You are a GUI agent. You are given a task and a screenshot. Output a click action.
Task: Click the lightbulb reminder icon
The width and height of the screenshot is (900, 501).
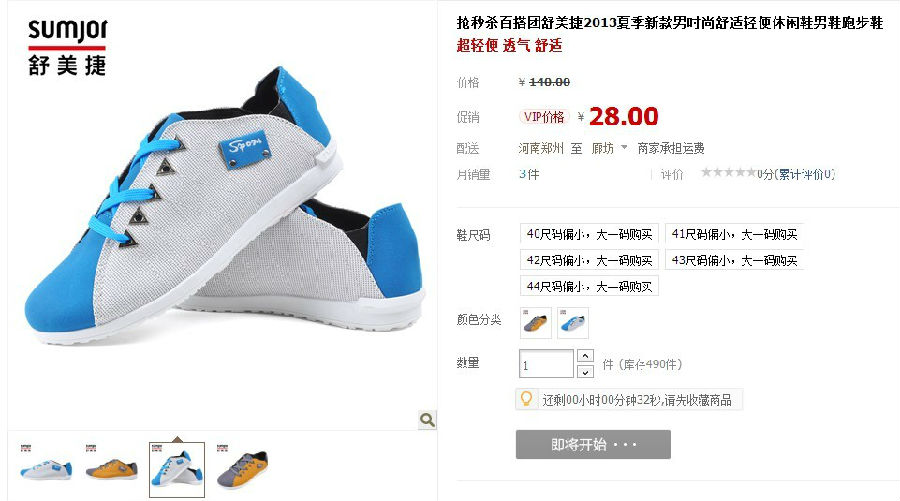(526, 399)
